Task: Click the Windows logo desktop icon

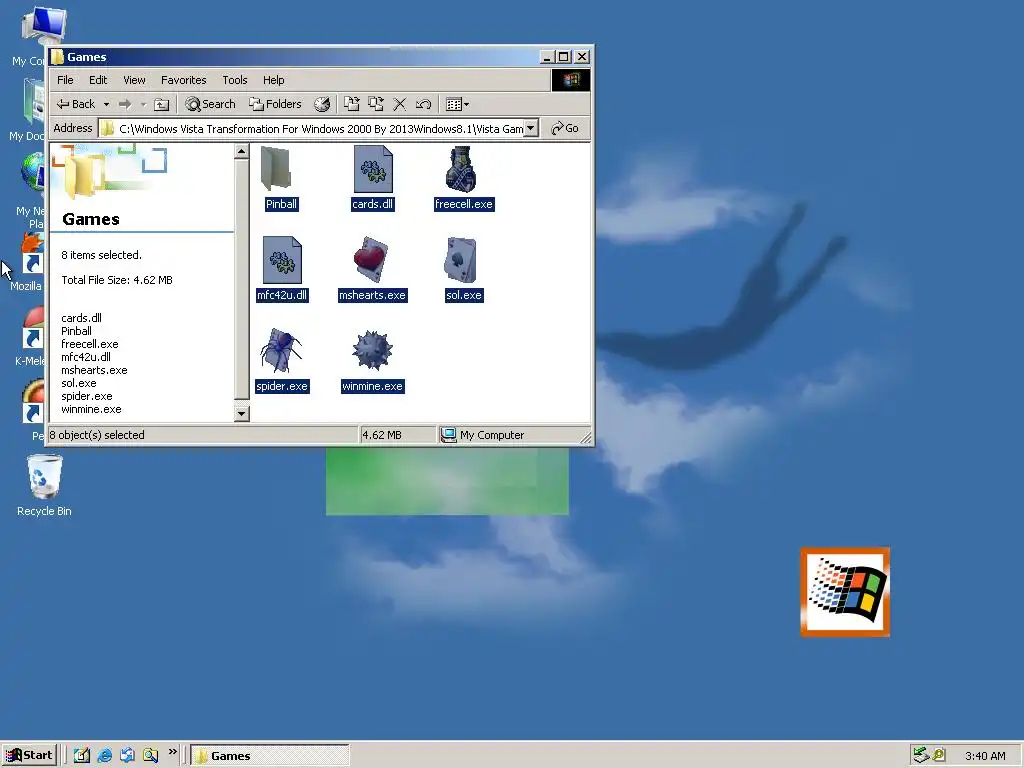Action: (x=845, y=592)
